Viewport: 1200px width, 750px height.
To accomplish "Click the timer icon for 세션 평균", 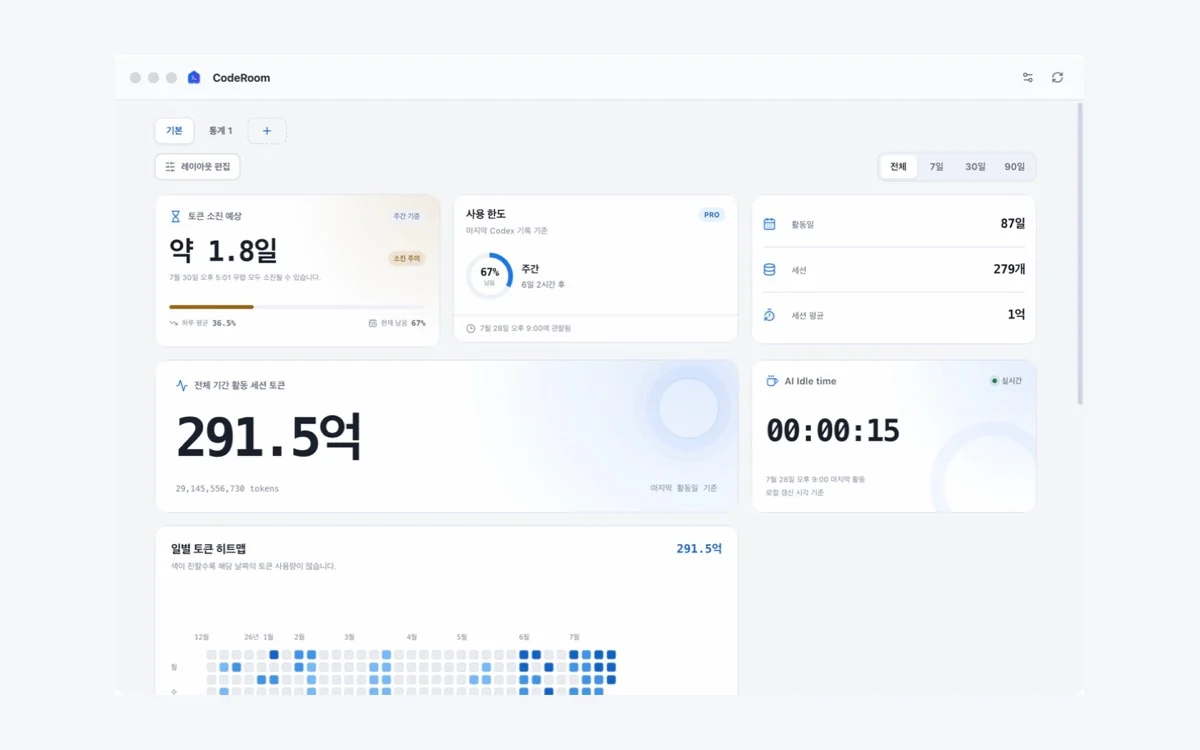I will click(769, 315).
